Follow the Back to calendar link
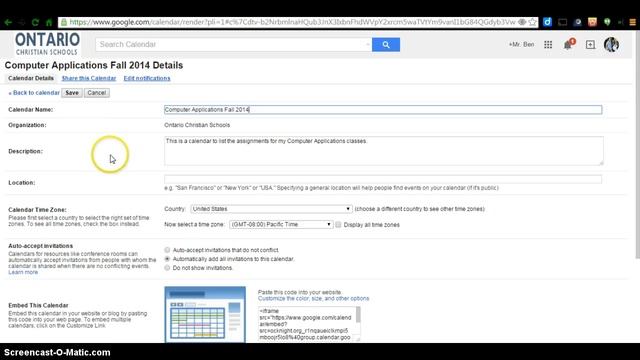The height and width of the screenshot is (360, 640). (34, 93)
